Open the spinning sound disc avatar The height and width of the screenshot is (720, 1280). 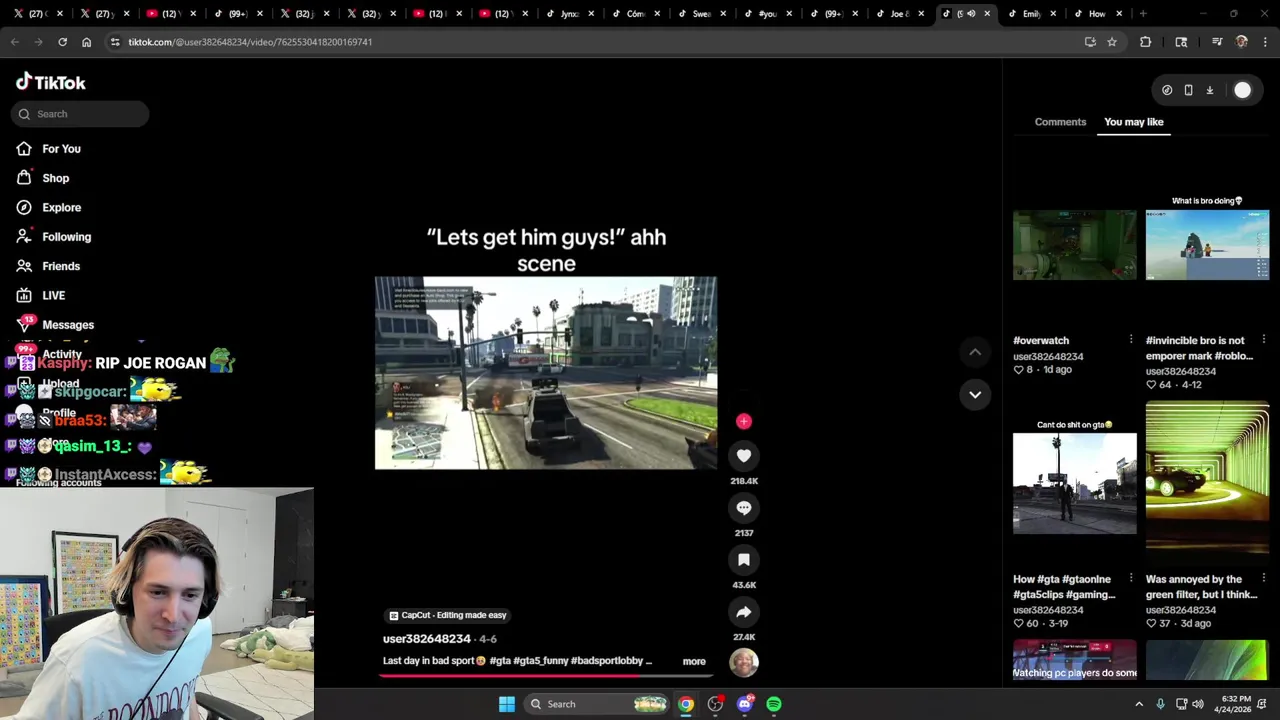(743, 662)
